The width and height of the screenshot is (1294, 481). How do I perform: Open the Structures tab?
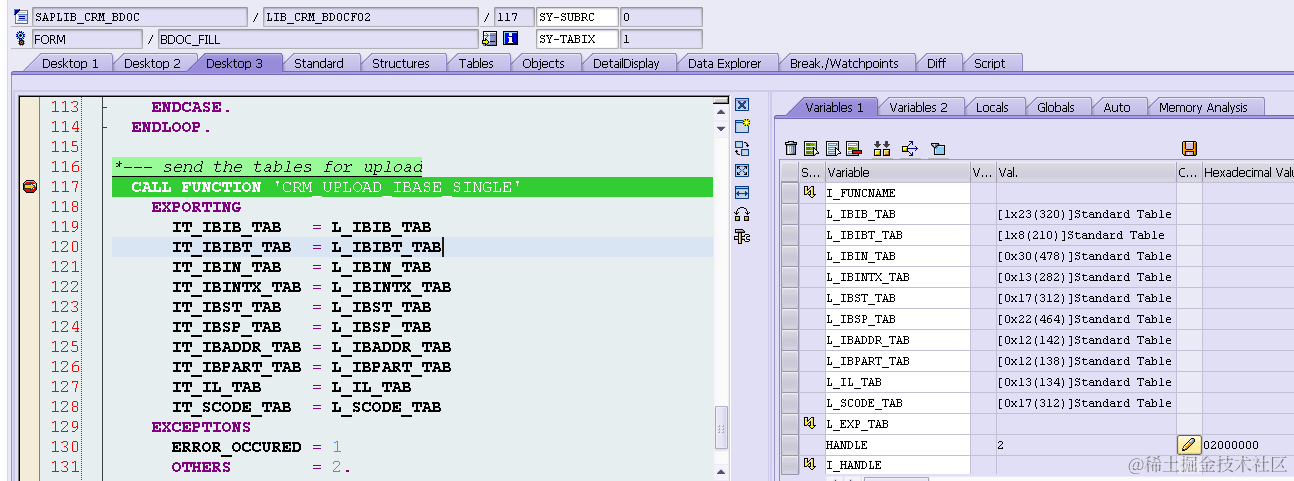pos(400,63)
